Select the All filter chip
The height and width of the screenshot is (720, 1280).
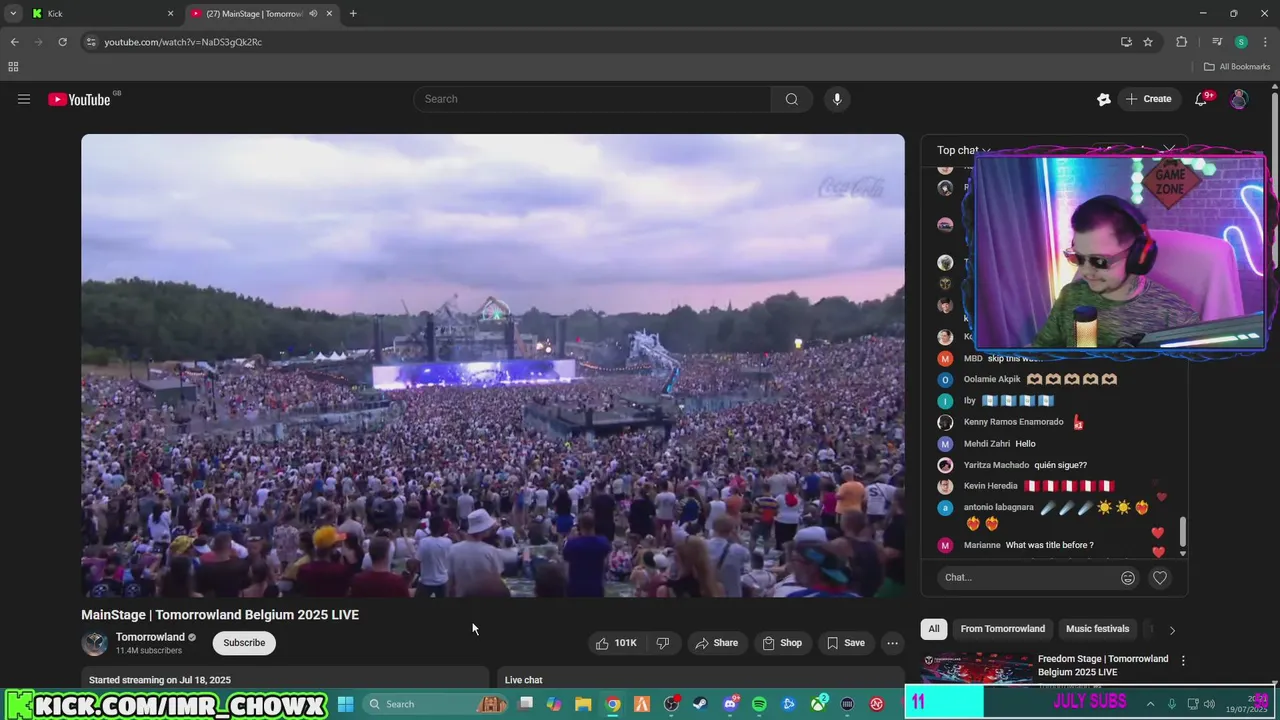click(x=933, y=629)
